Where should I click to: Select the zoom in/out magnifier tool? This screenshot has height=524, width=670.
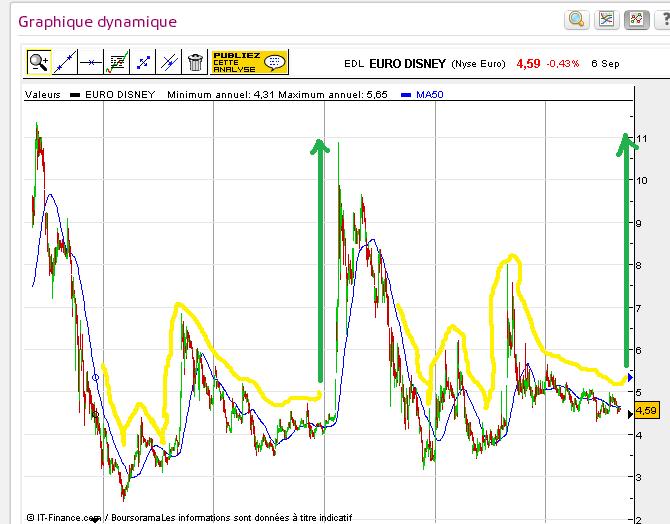tap(39, 62)
